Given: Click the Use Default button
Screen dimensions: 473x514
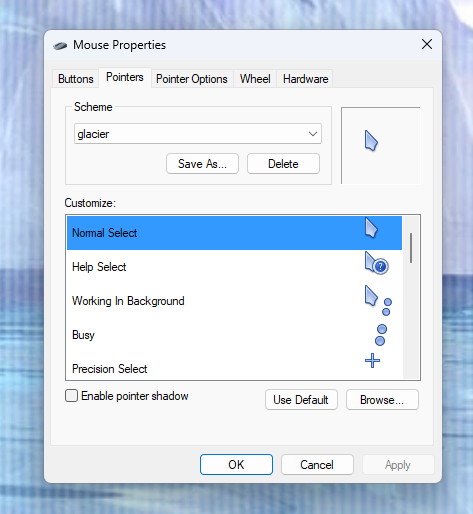Looking at the screenshot, I should pyautogui.click(x=301, y=400).
